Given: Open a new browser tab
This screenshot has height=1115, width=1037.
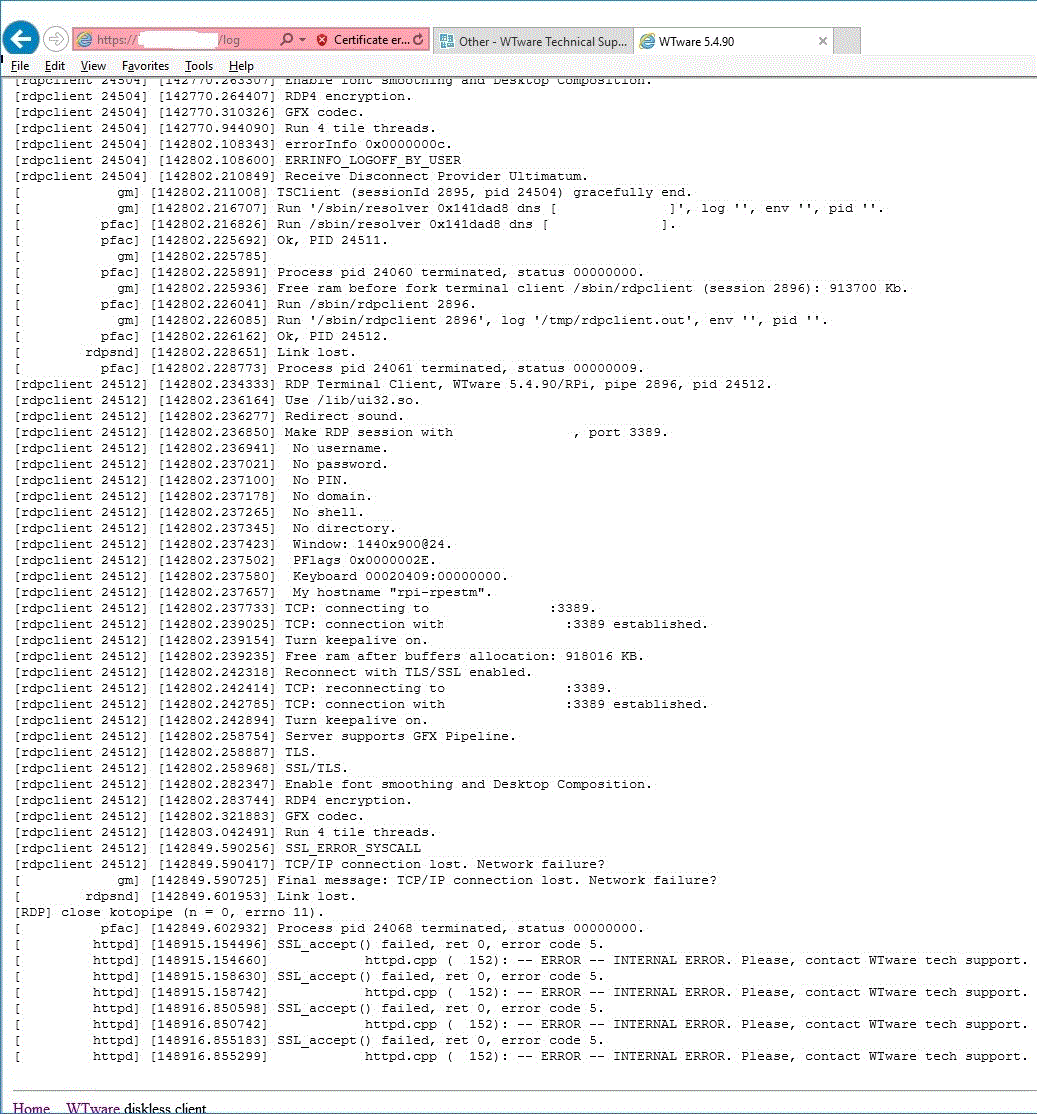Looking at the screenshot, I should [848, 41].
